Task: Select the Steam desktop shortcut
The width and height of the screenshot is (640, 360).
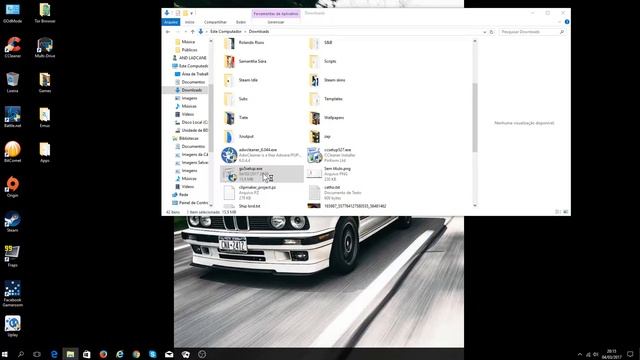Action: (12, 222)
